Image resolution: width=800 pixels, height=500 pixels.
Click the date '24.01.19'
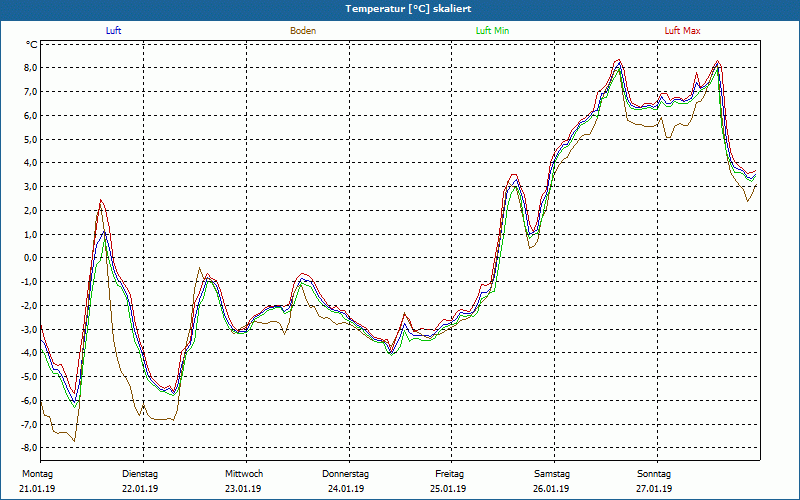point(346,489)
